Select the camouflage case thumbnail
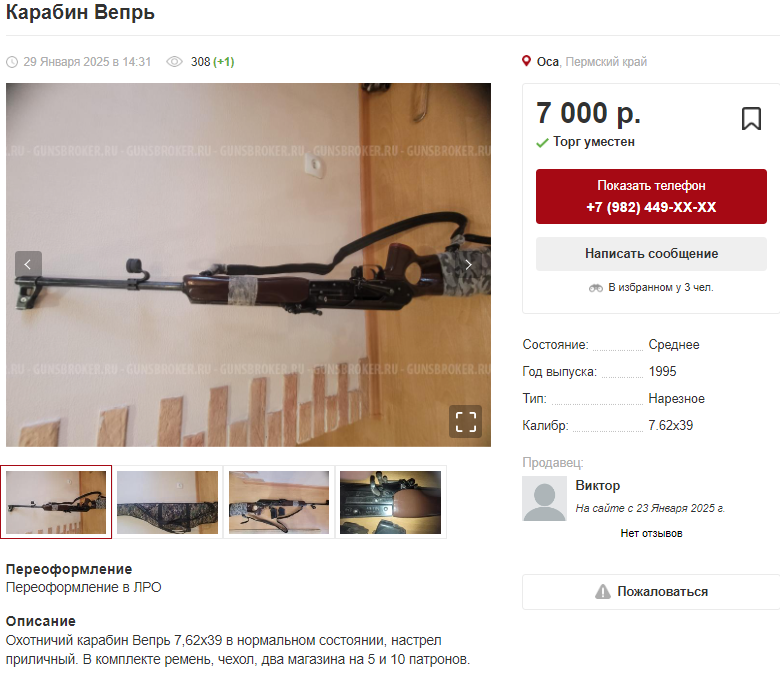This screenshot has height=674, width=780. pos(168,502)
